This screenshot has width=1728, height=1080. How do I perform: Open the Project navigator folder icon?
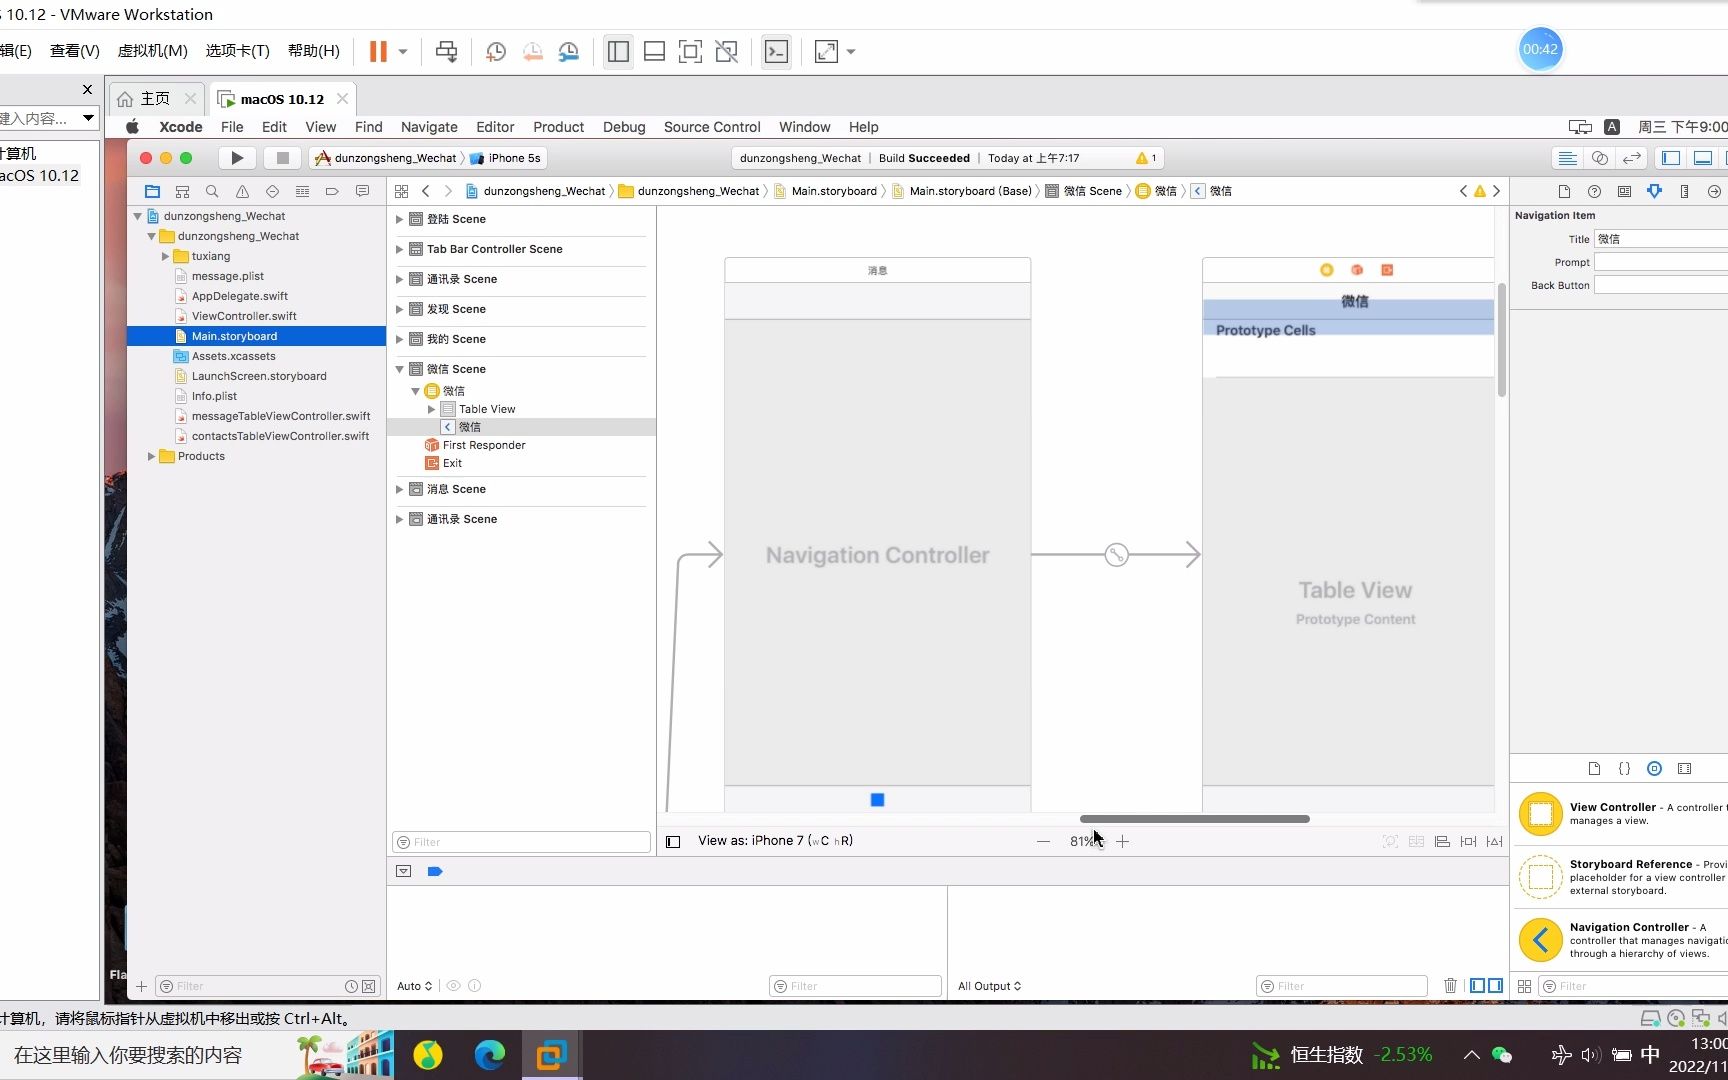pos(152,191)
